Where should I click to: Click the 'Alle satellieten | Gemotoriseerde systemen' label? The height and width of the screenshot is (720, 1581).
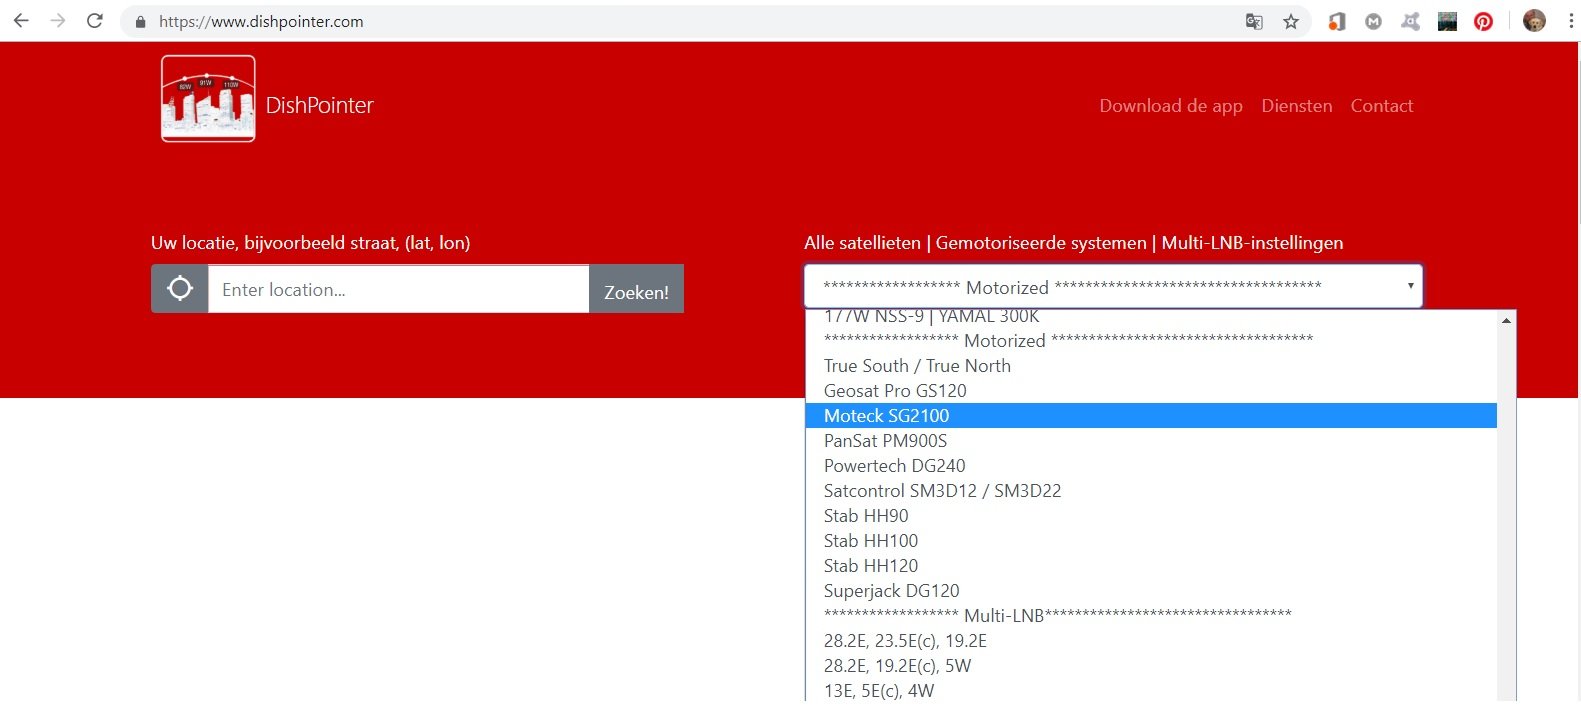tap(1074, 243)
